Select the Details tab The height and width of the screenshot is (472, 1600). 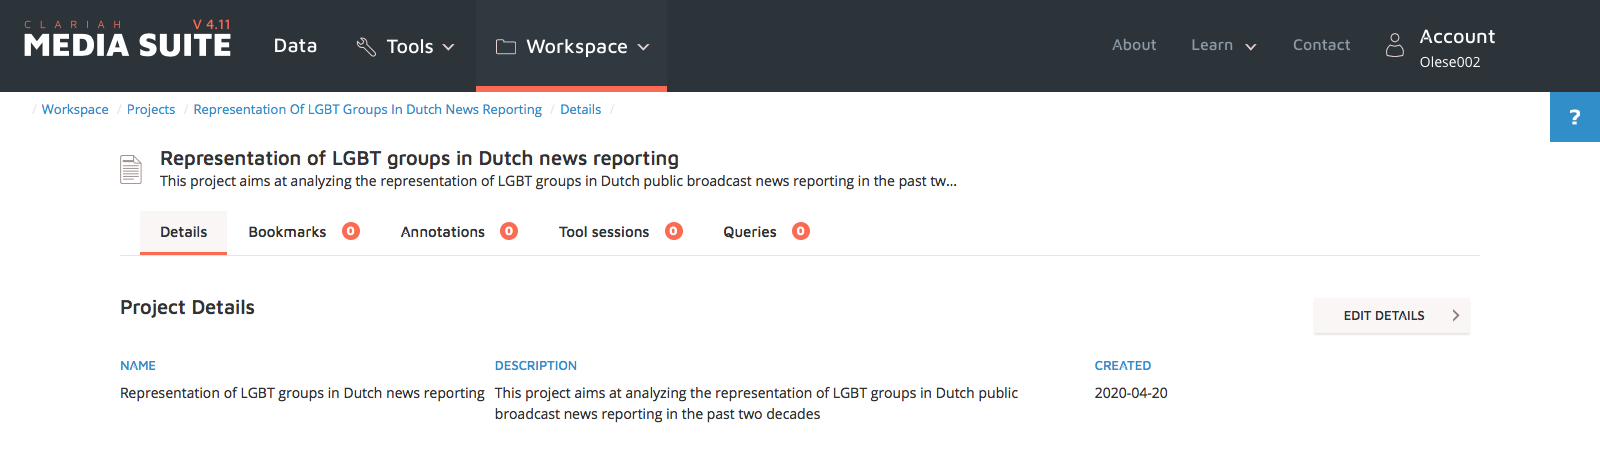tap(184, 232)
